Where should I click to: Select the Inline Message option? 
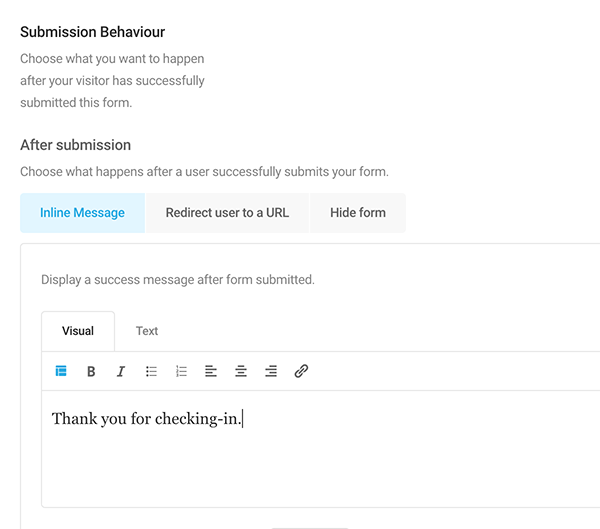pyautogui.click(x=82, y=213)
